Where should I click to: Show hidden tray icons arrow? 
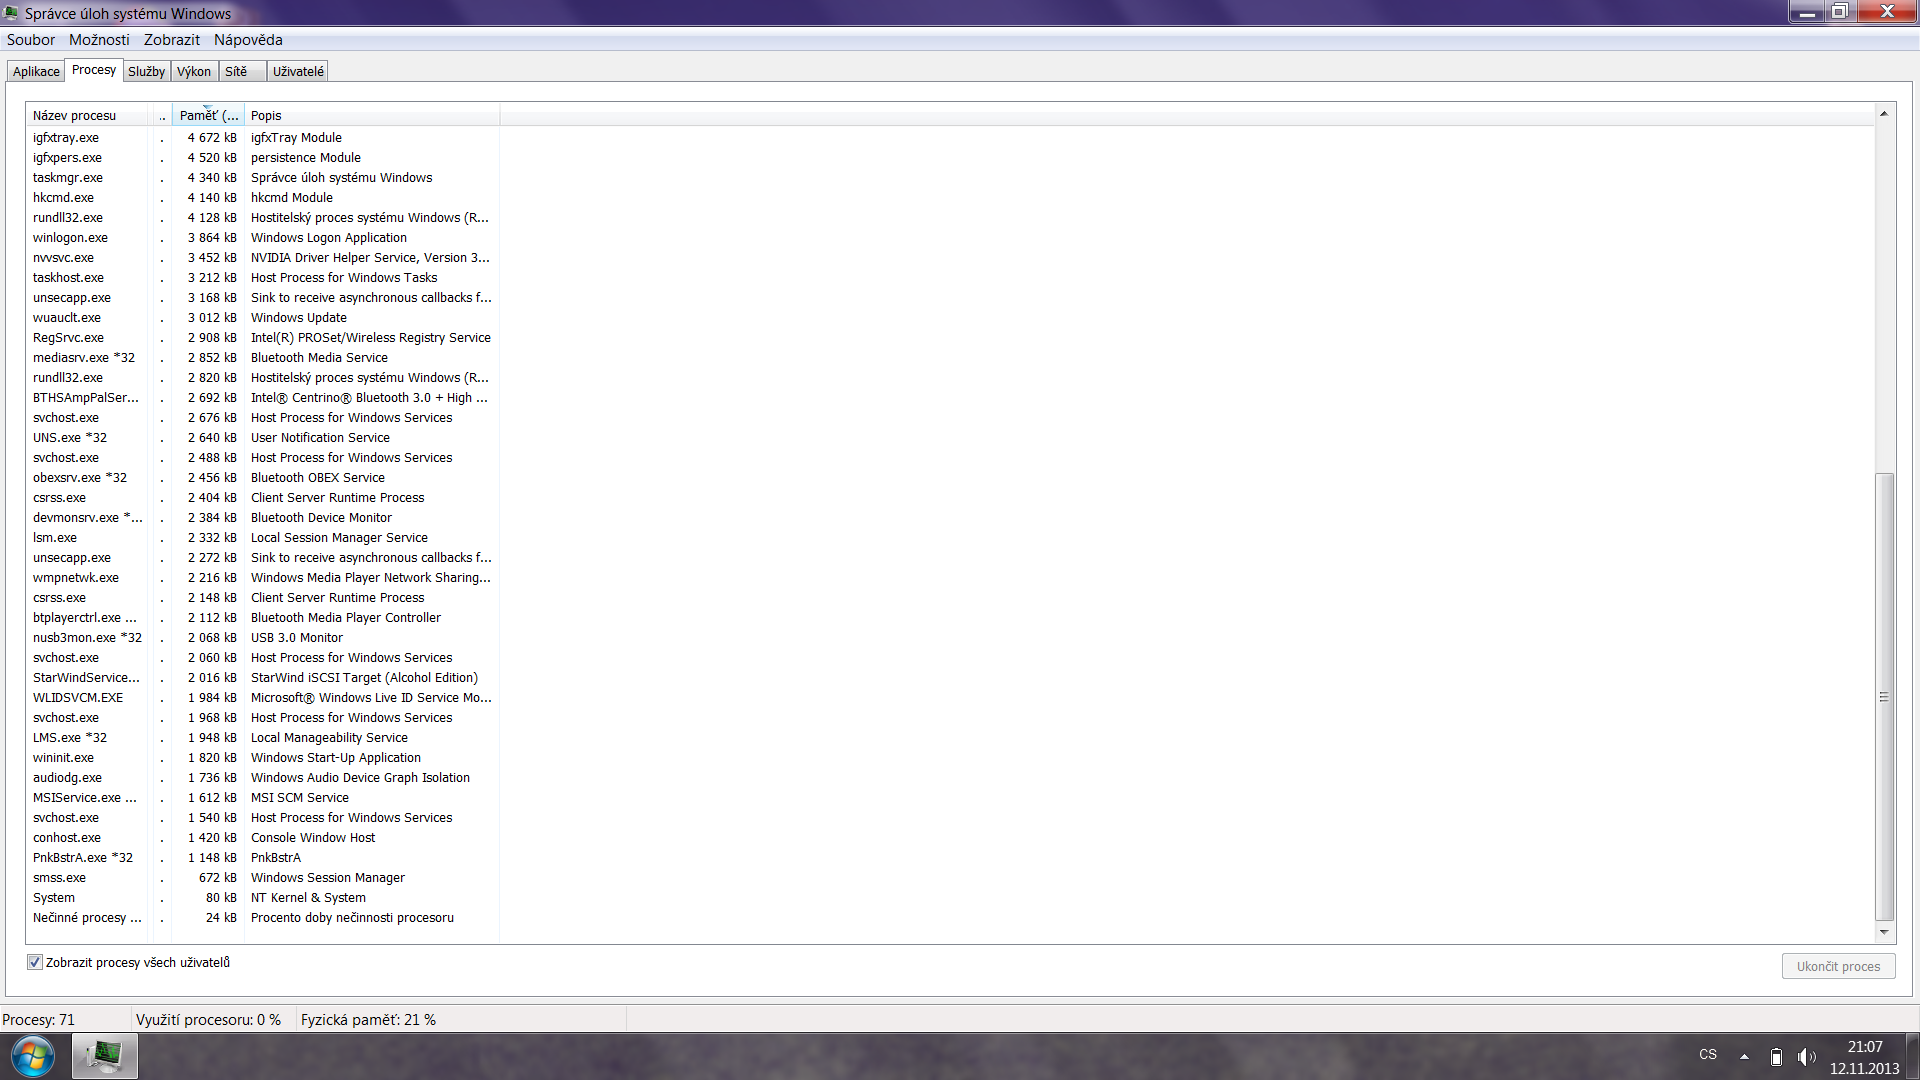coord(1744,1056)
